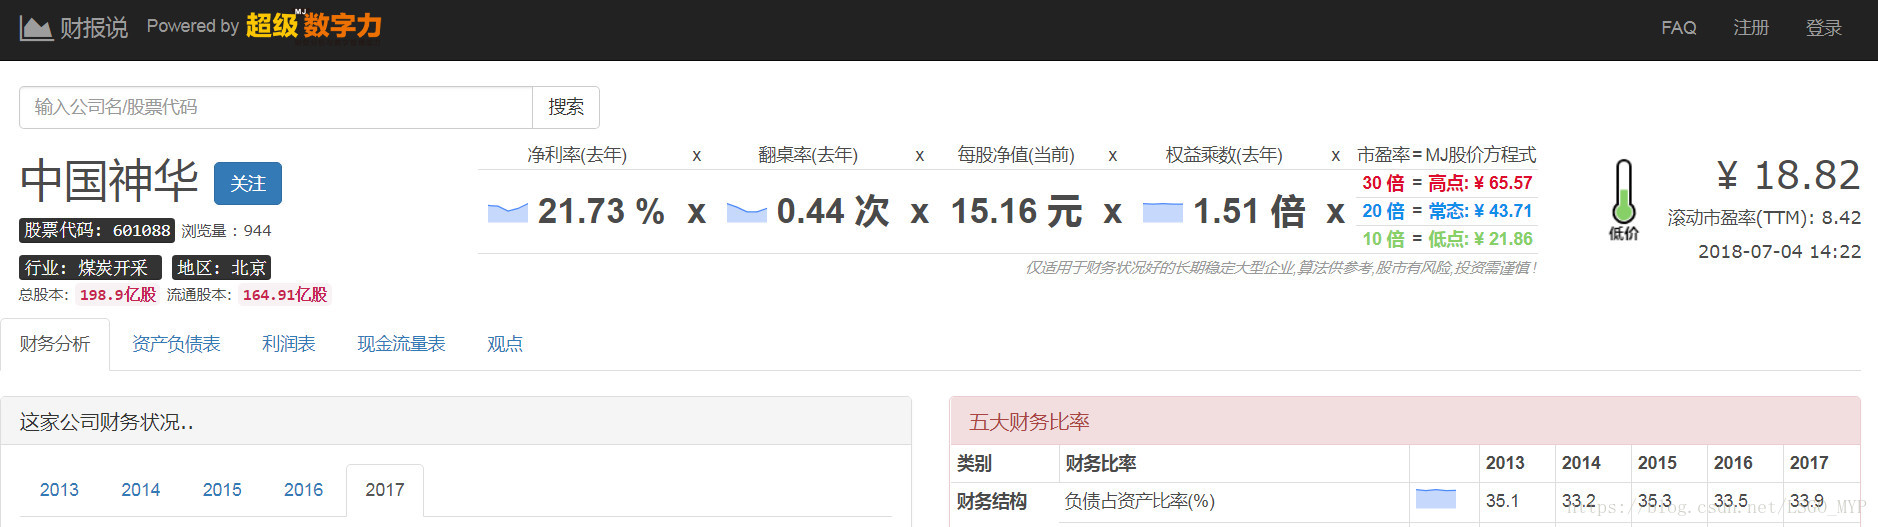Image resolution: width=1878 pixels, height=527 pixels.
Task: Click the 21.73 % net margin value
Action: [601, 211]
